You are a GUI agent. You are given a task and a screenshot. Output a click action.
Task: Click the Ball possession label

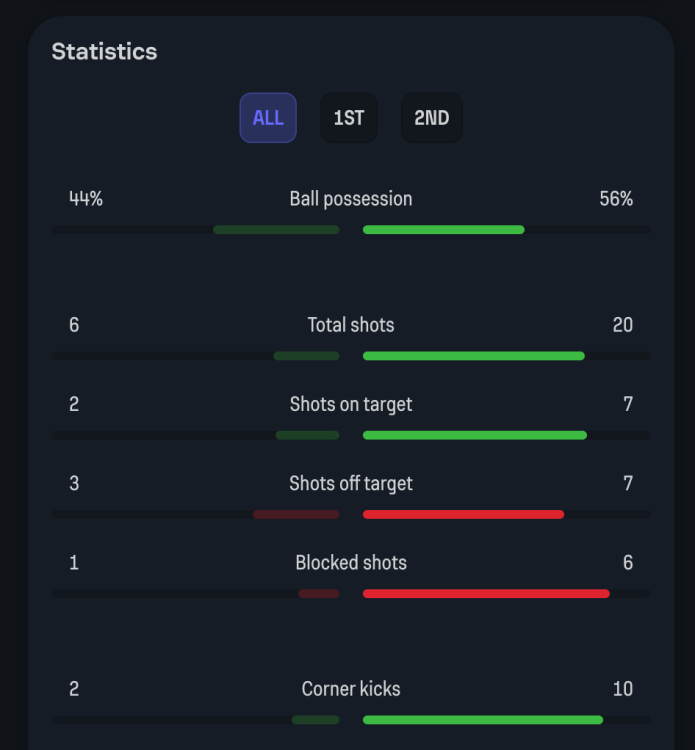[351, 199]
